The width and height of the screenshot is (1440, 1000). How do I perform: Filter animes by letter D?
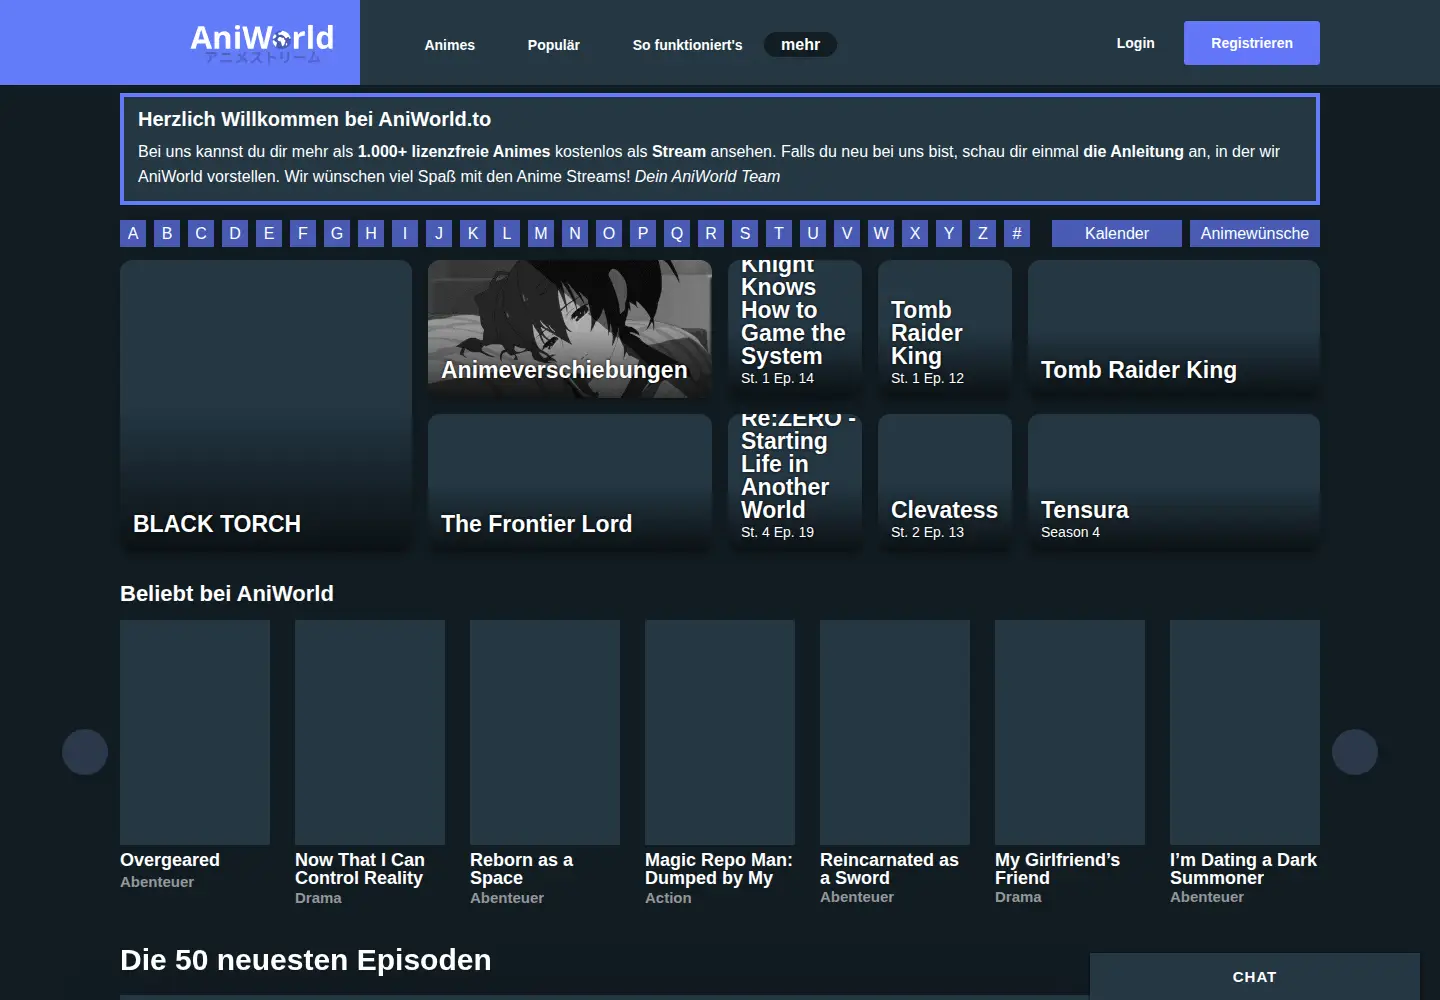235,233
